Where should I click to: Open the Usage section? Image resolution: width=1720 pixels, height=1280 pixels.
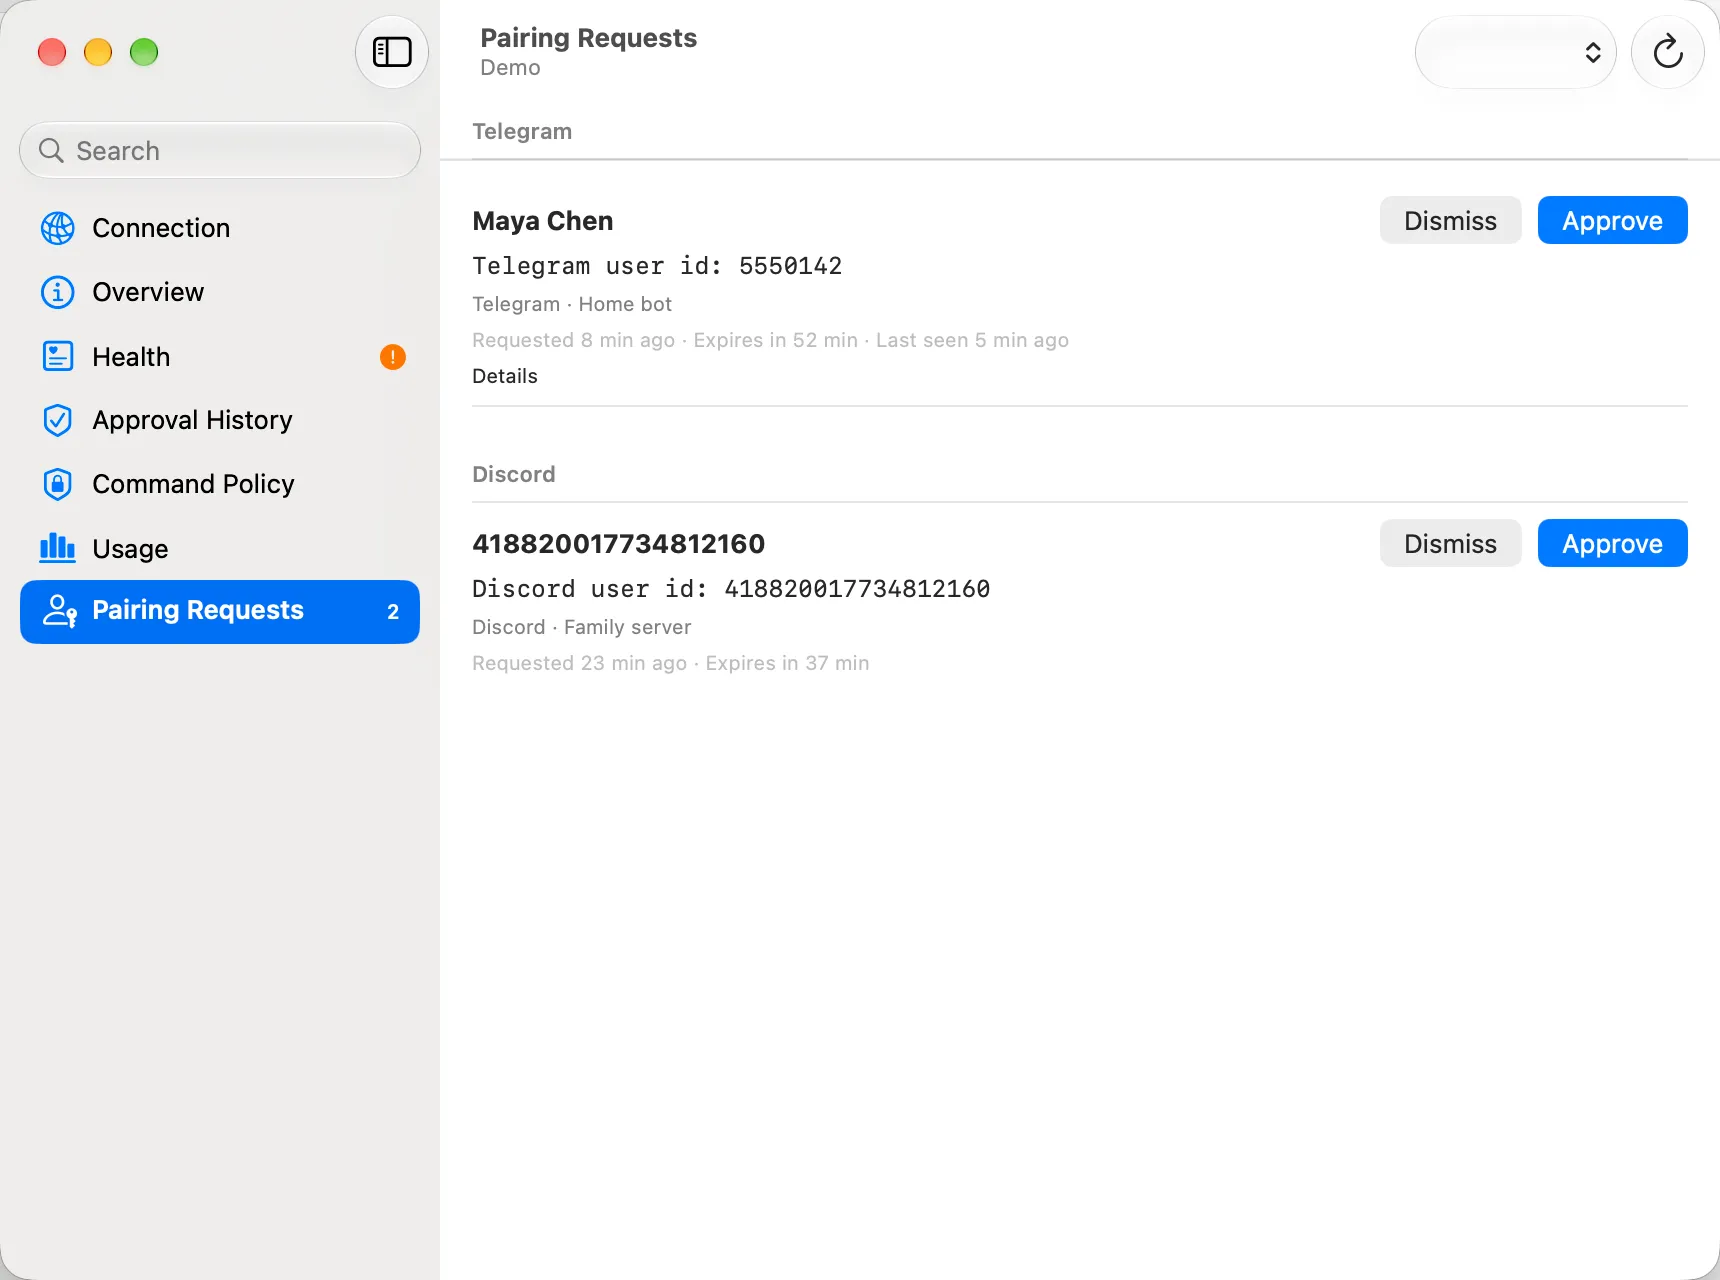point(220,548)
